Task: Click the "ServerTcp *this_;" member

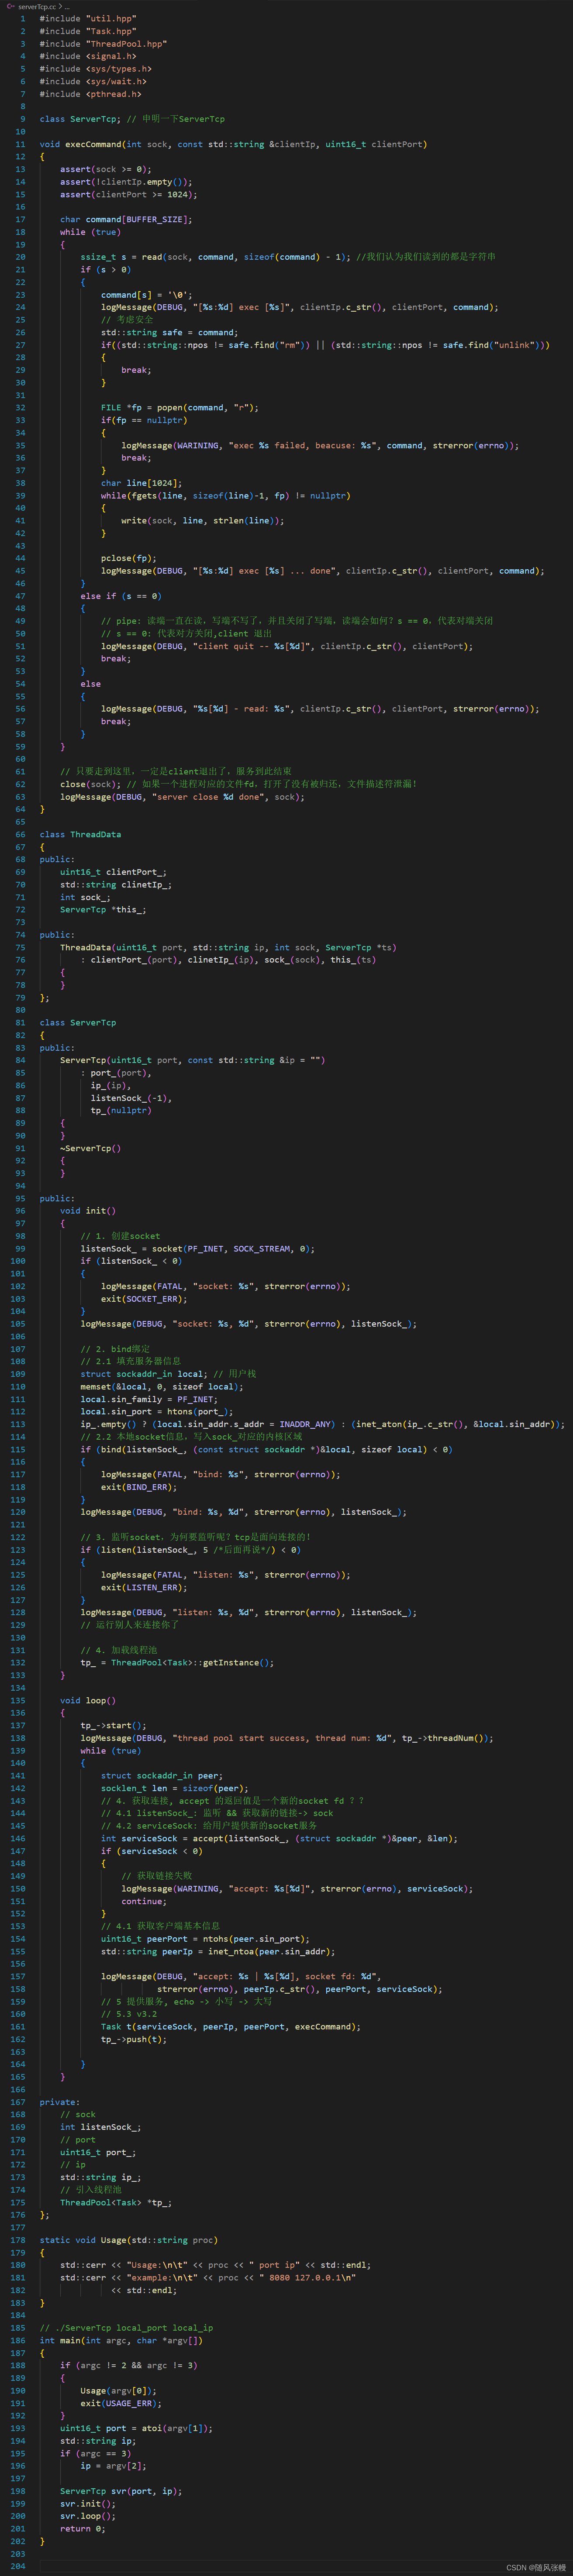Action: tap(103, 910)
